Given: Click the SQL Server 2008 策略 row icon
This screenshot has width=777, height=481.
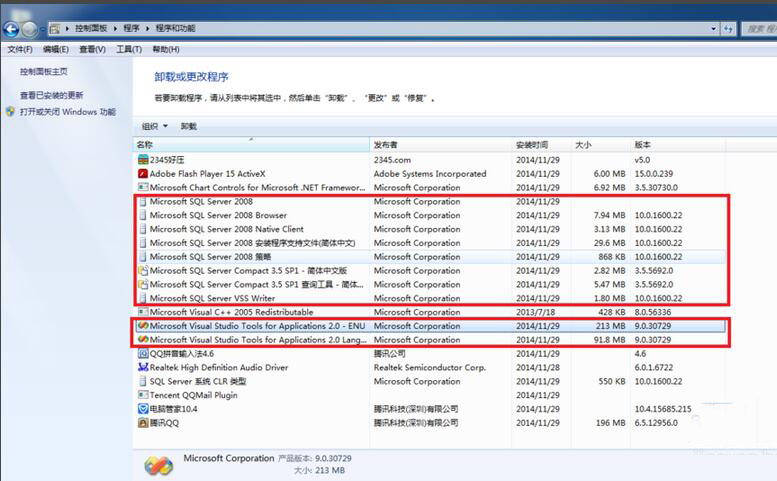Looking at the screenshot, I should tap(143, 257).
